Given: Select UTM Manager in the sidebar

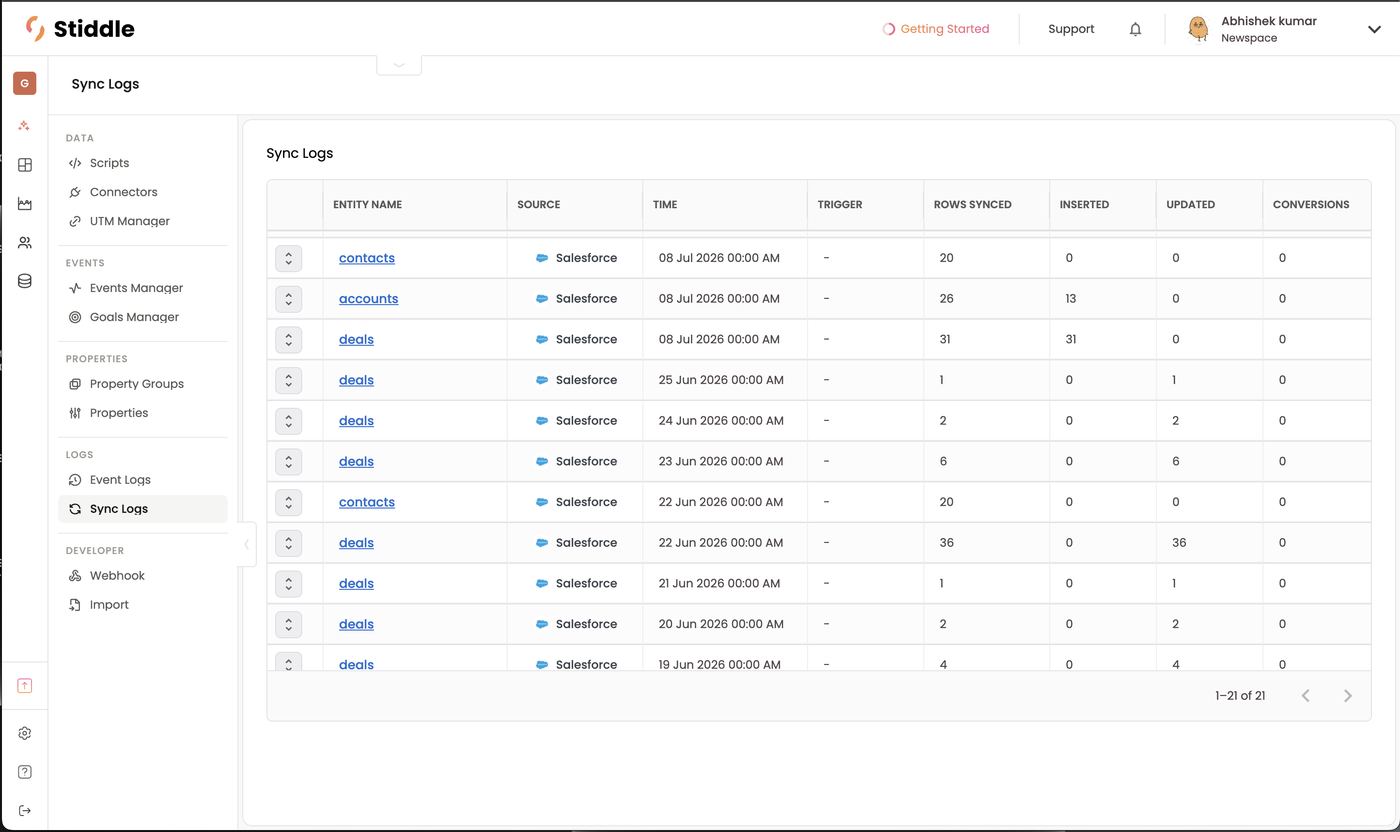Looking at the screenshot, I should pos(143,221).
